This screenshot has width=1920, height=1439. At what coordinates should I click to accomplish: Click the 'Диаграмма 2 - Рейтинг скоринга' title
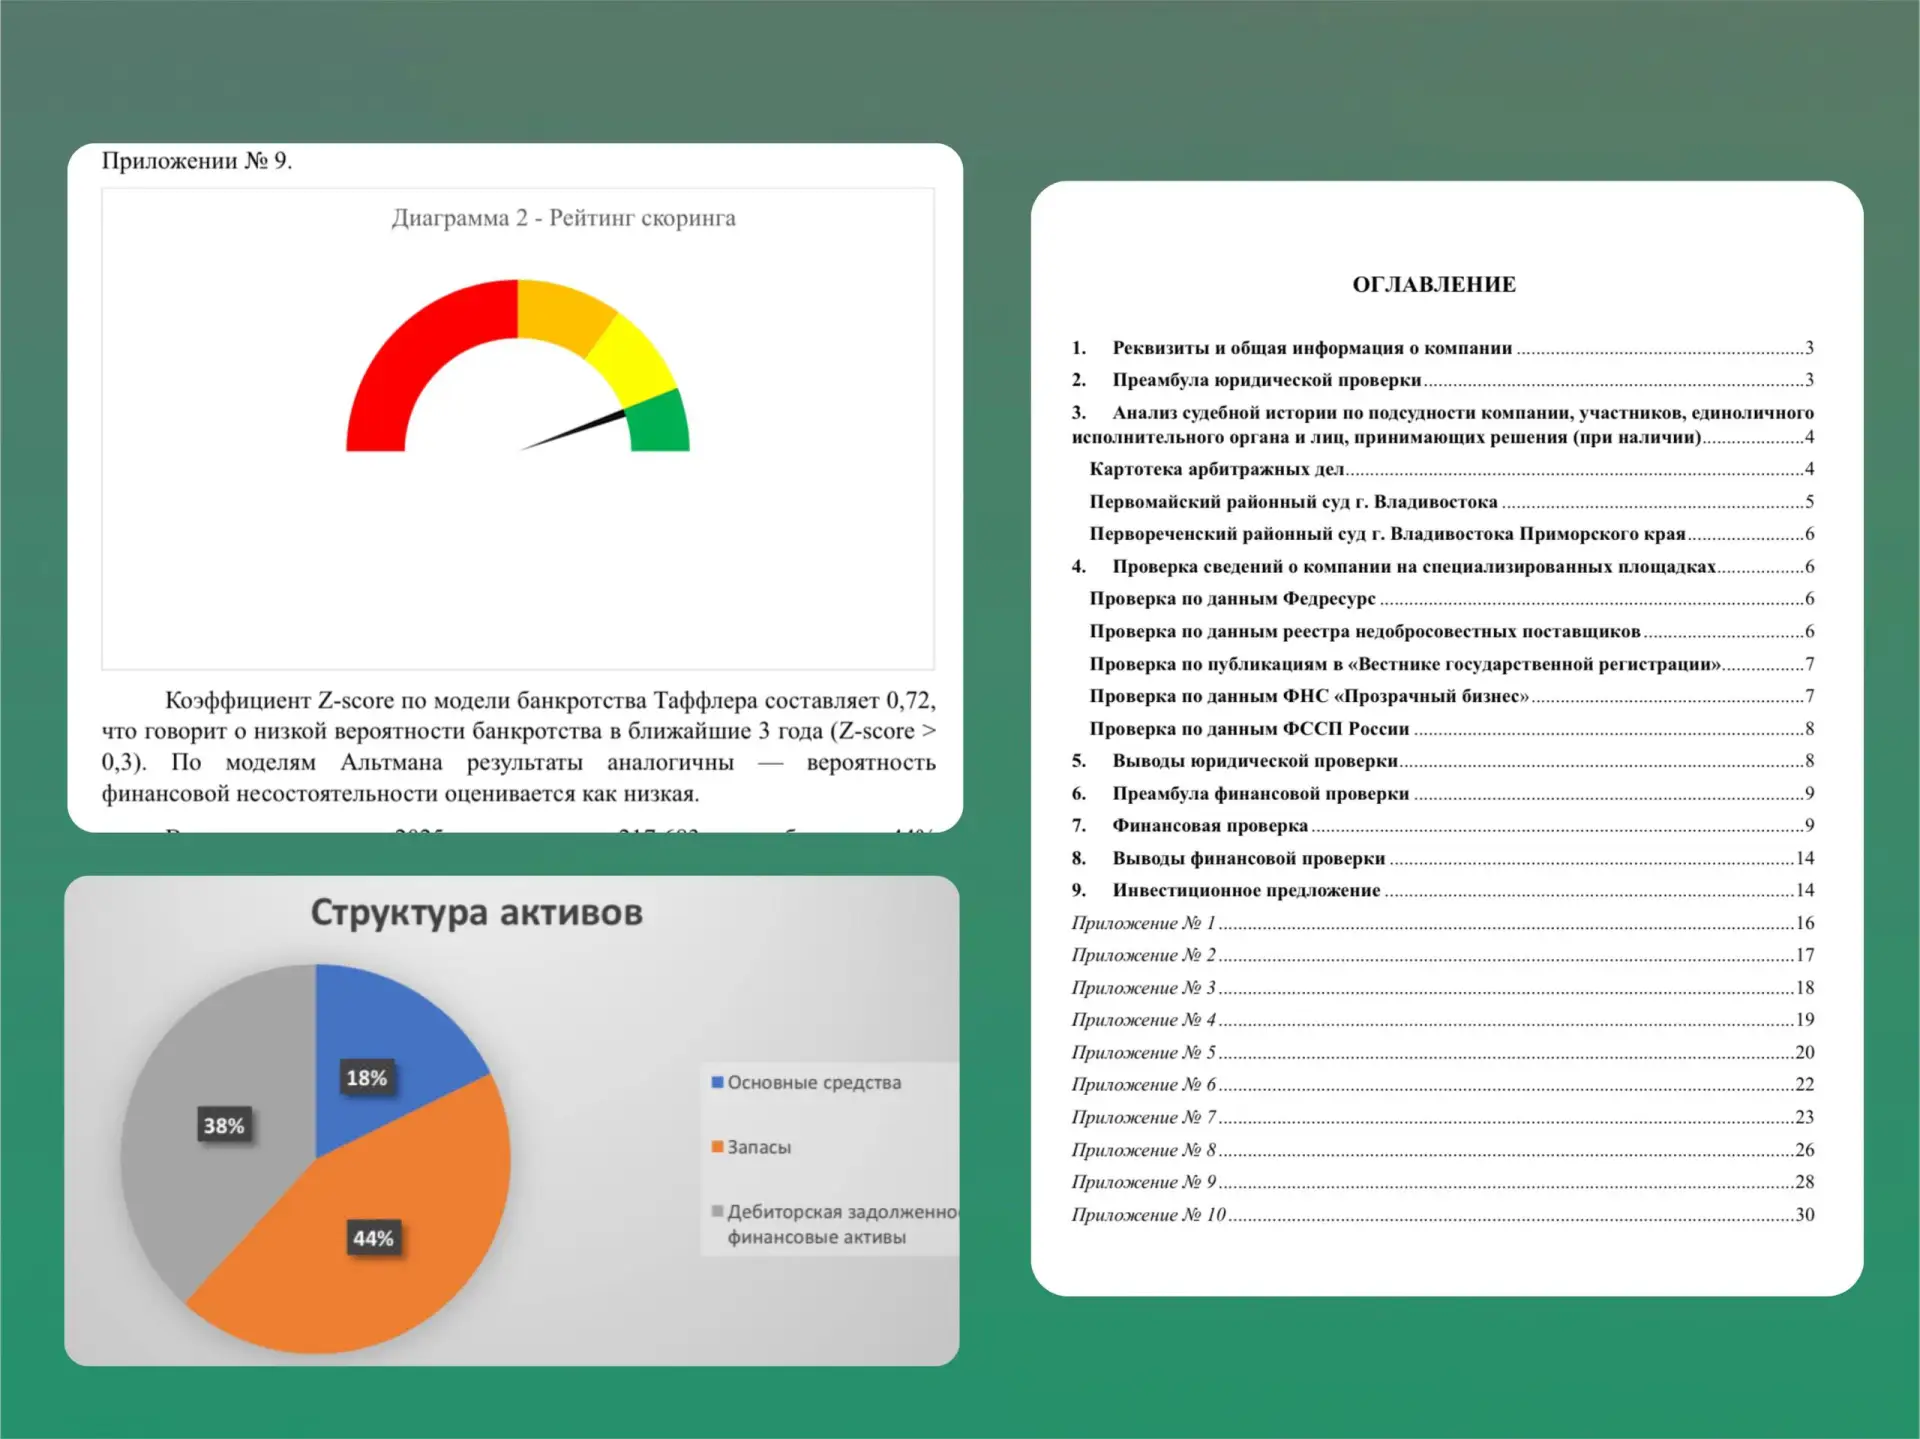point(563,218)
